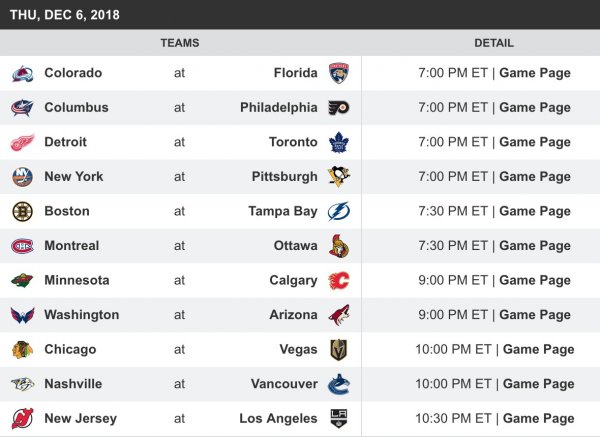Screen dimensions: 600x437
Task: Click the Chicago Blackhawks logo
Action: [x=22, y=349]
